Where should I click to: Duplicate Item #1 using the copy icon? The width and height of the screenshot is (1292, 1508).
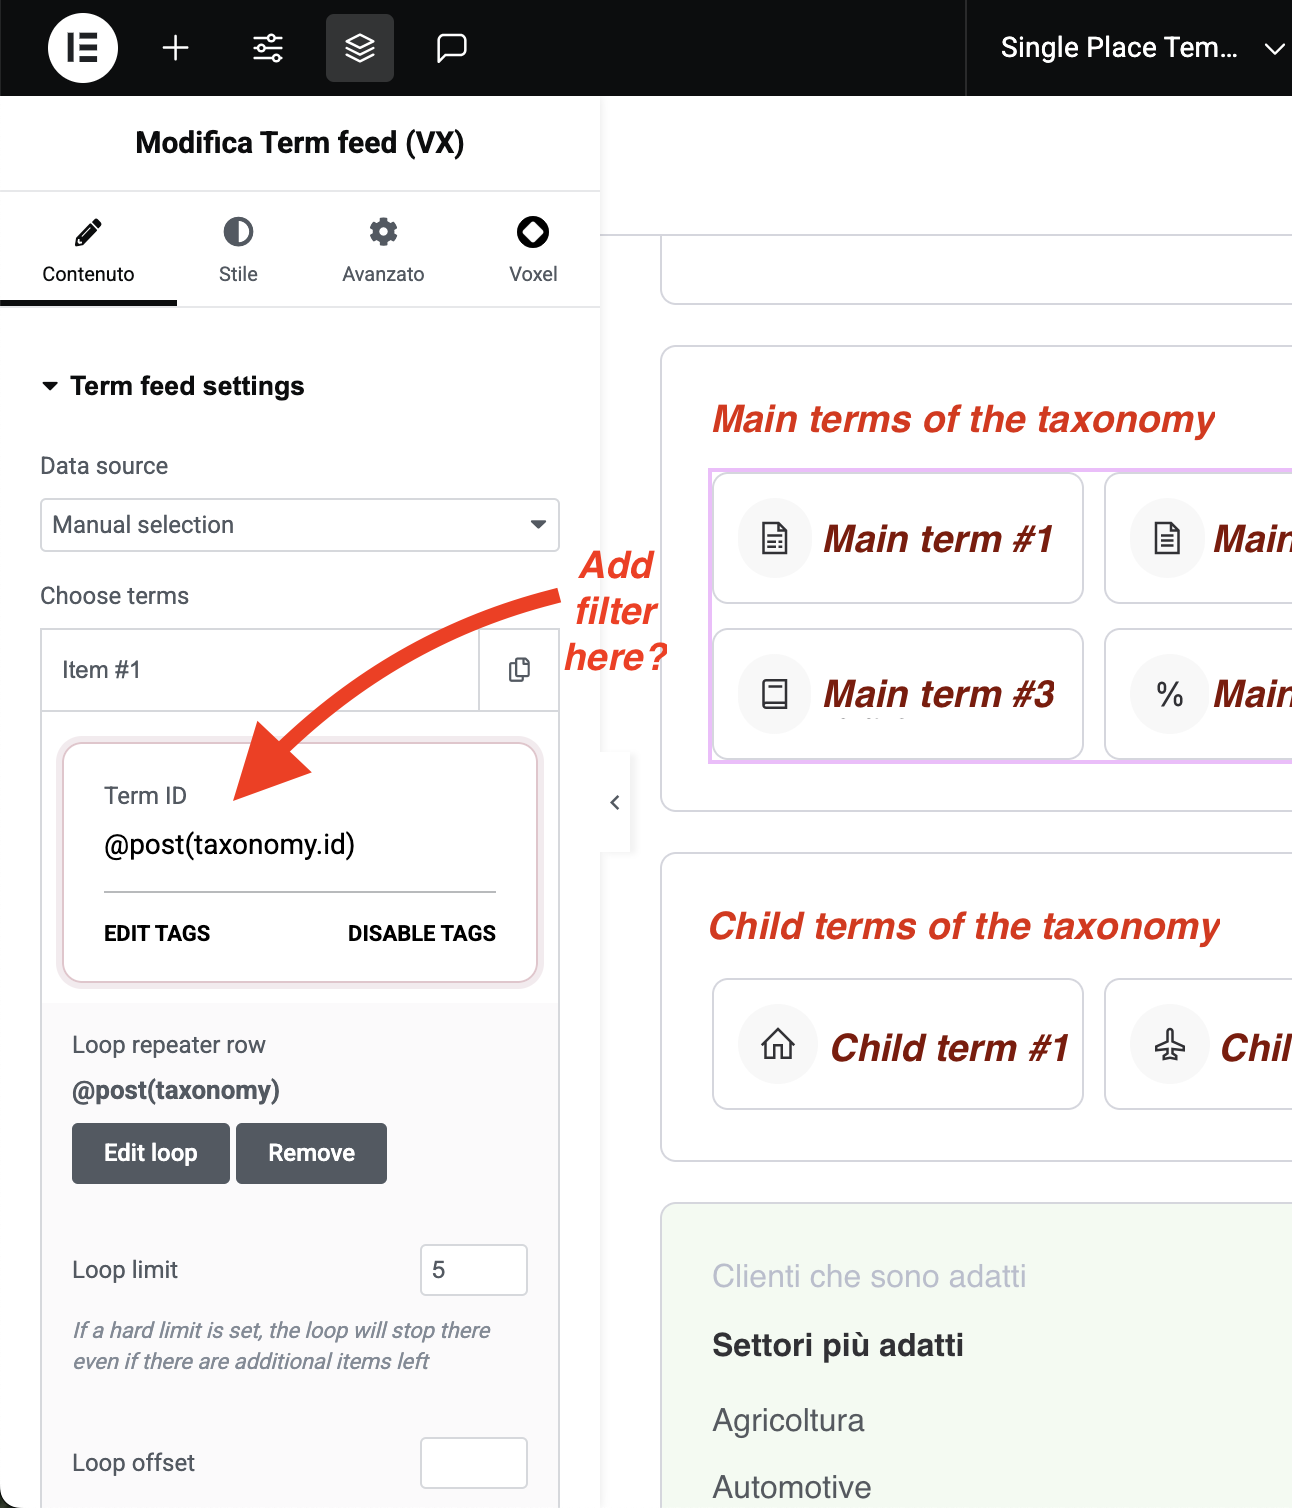point(519,670)
